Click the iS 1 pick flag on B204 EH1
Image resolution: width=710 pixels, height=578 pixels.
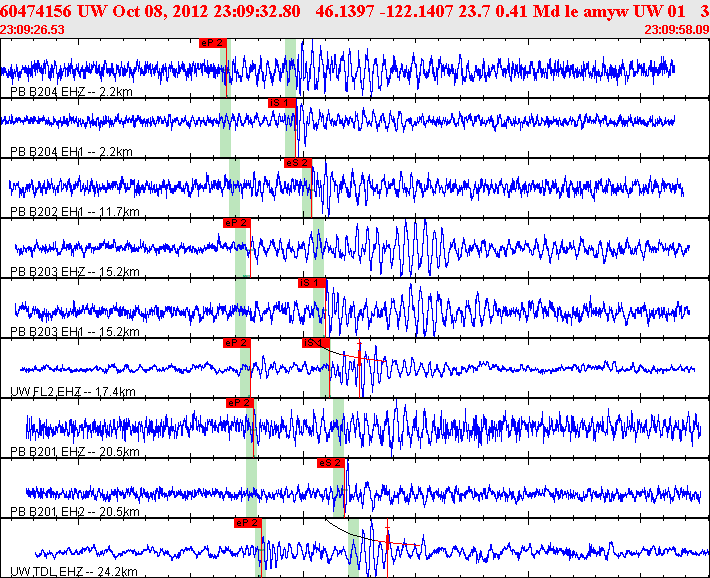tap(282, 103)
